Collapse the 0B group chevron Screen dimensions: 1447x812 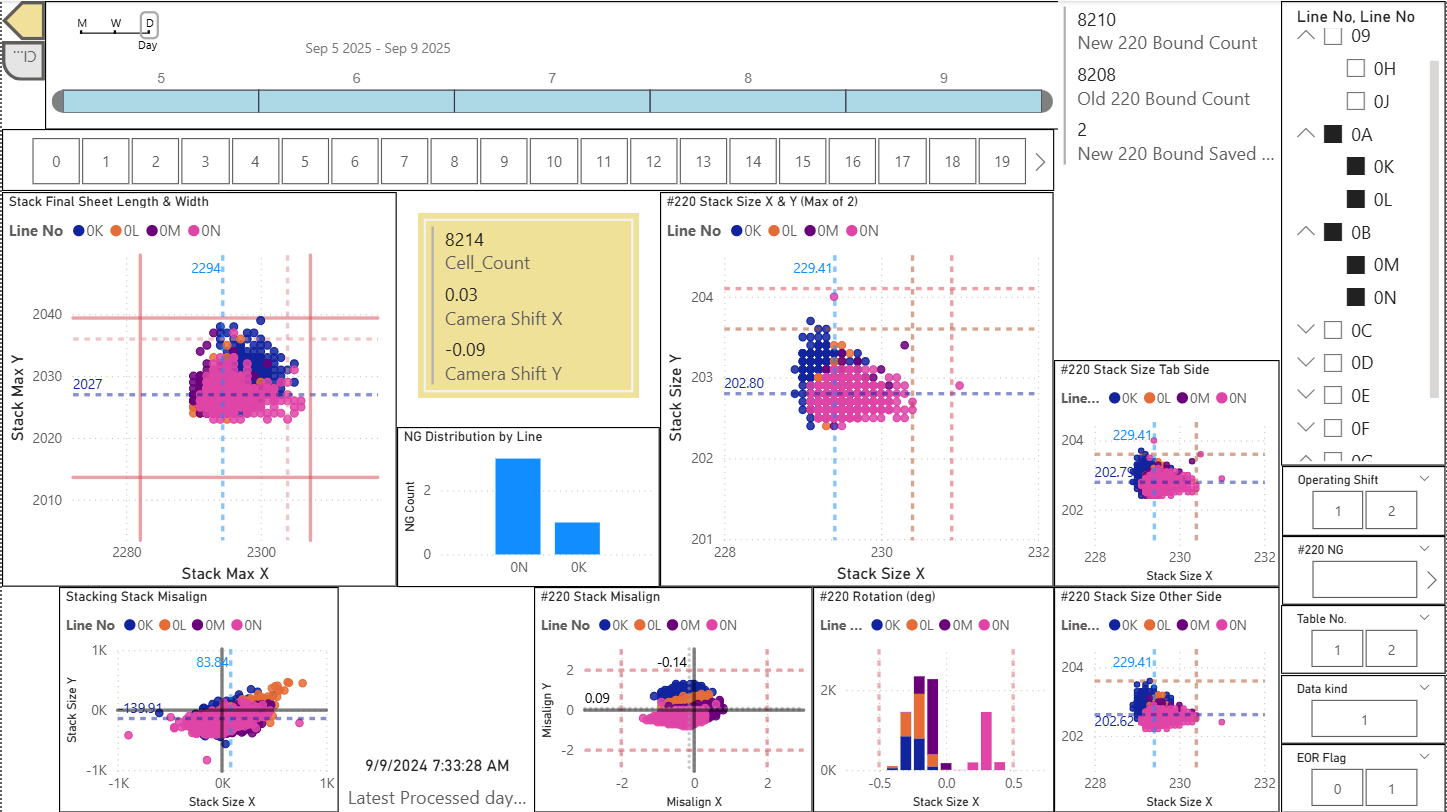click(x=1305, y=231)
